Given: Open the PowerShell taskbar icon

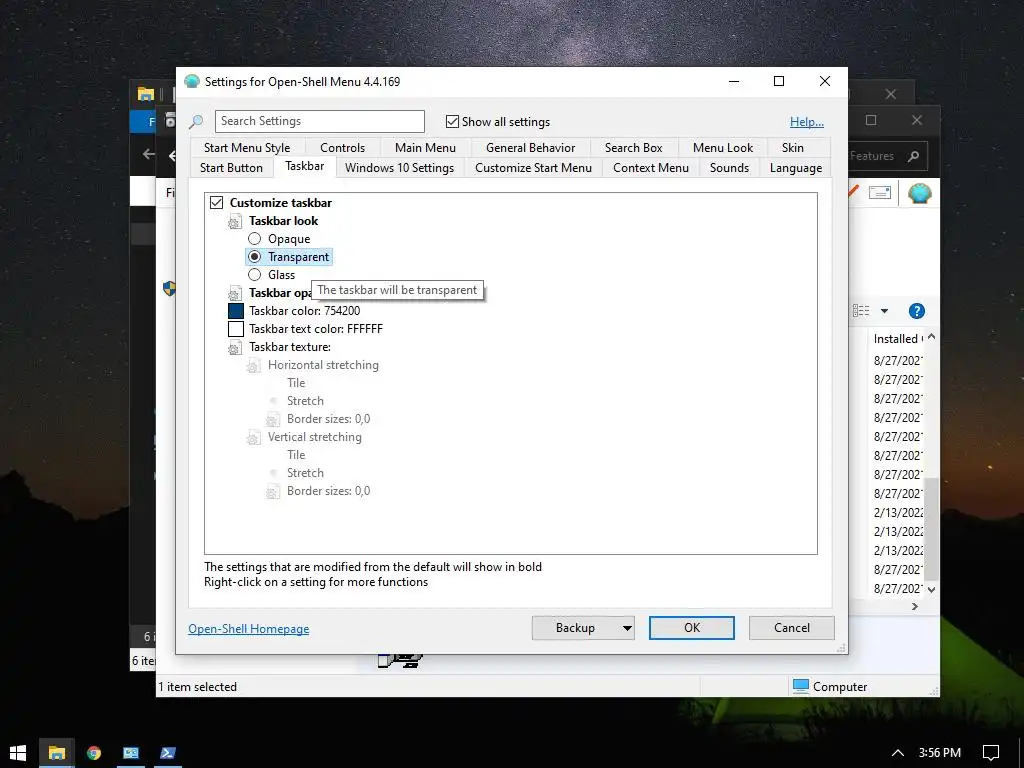Looking at the screenshot, I should coord(168,753).
